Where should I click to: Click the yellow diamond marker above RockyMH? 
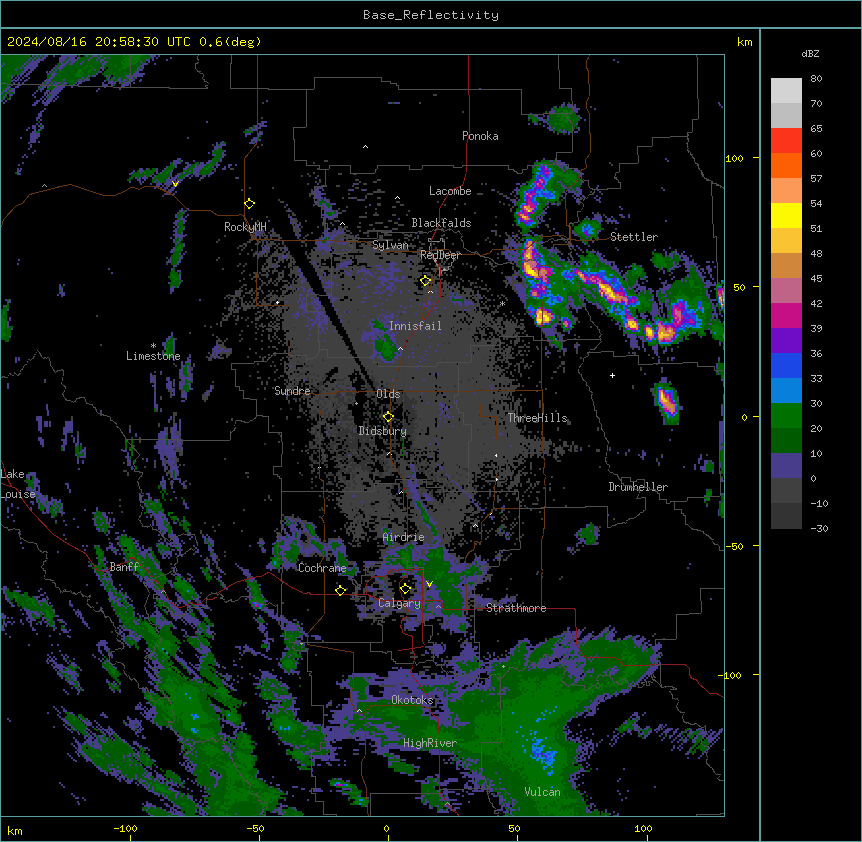(x=250, y=204)
